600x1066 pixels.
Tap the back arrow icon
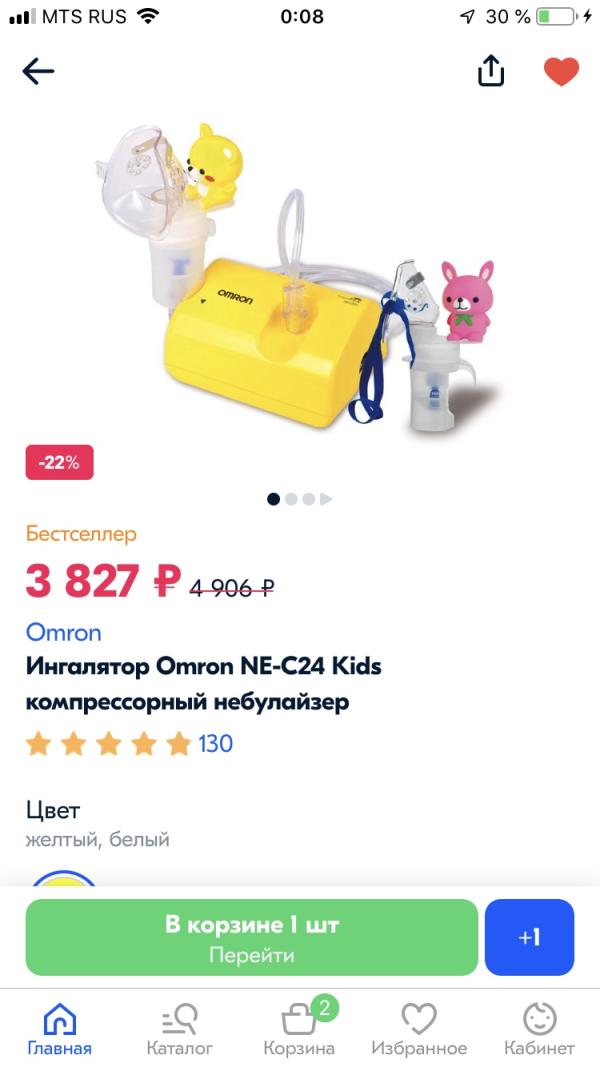coord(38,71)
